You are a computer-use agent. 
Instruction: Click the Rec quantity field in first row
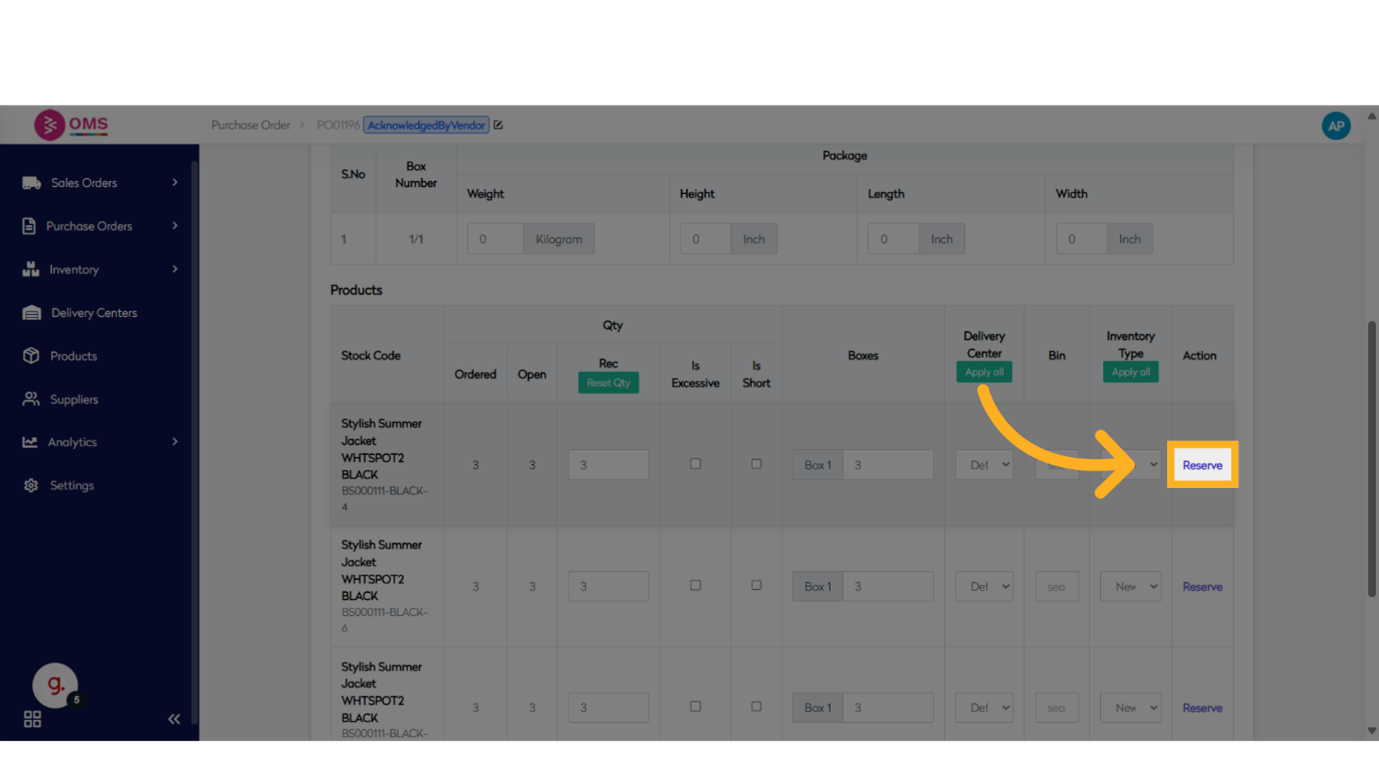click(608, 465)
